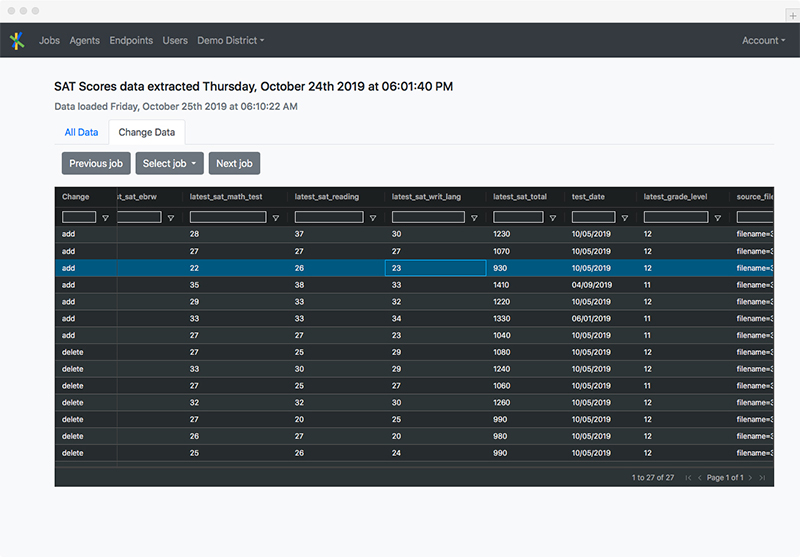Click filter icon for latest_sat_math_test column
Viewport: 800px width, 557px height.
pos(275,218)
